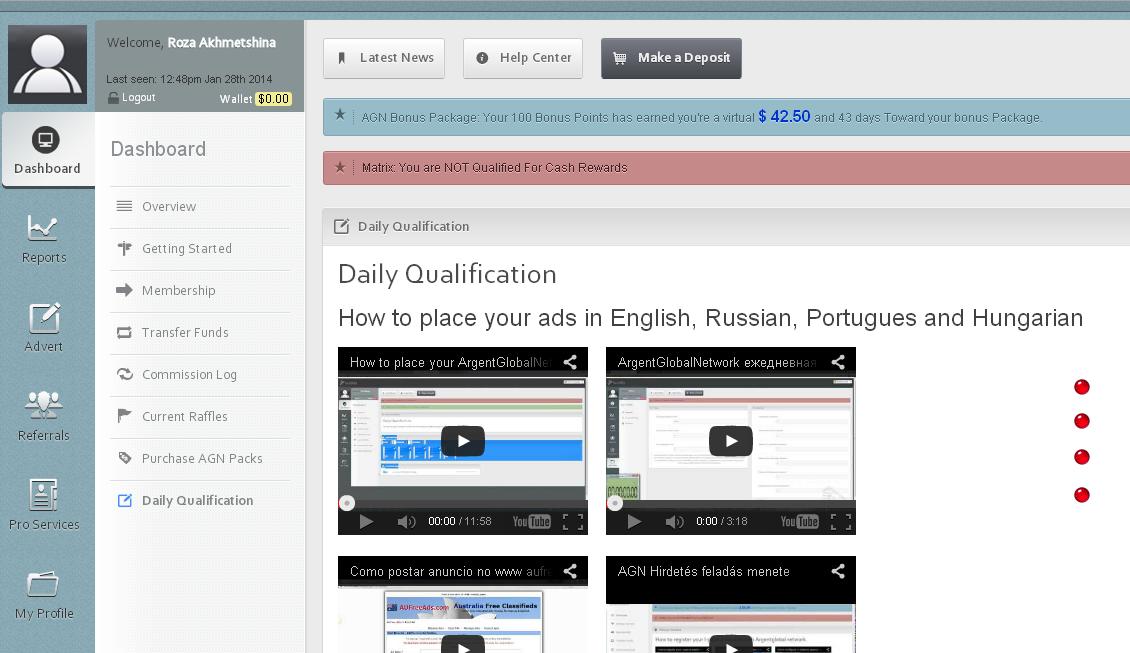Click bottom play button of the 11:58 video
Viewport: 1130px width, 653px height.
coord(366,521)
